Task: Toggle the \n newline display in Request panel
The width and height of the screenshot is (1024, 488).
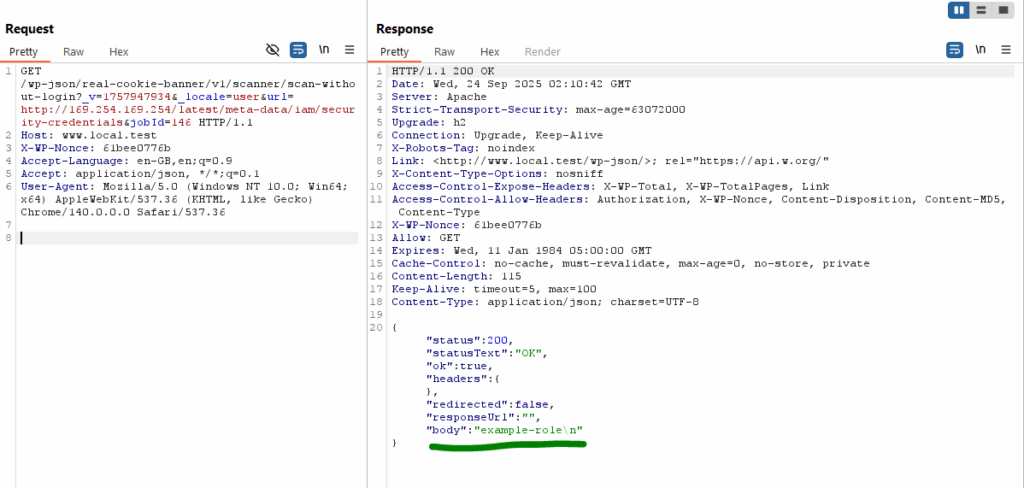Action: tap(324, 49)
